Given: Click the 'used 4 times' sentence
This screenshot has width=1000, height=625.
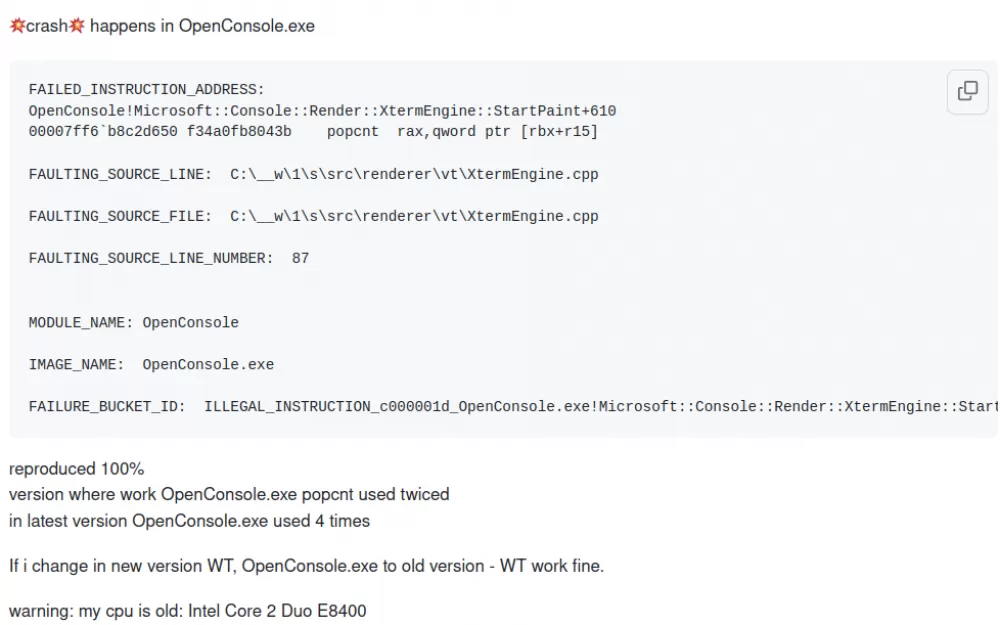Looking at the screenshot, I should (x=189, y=521).
